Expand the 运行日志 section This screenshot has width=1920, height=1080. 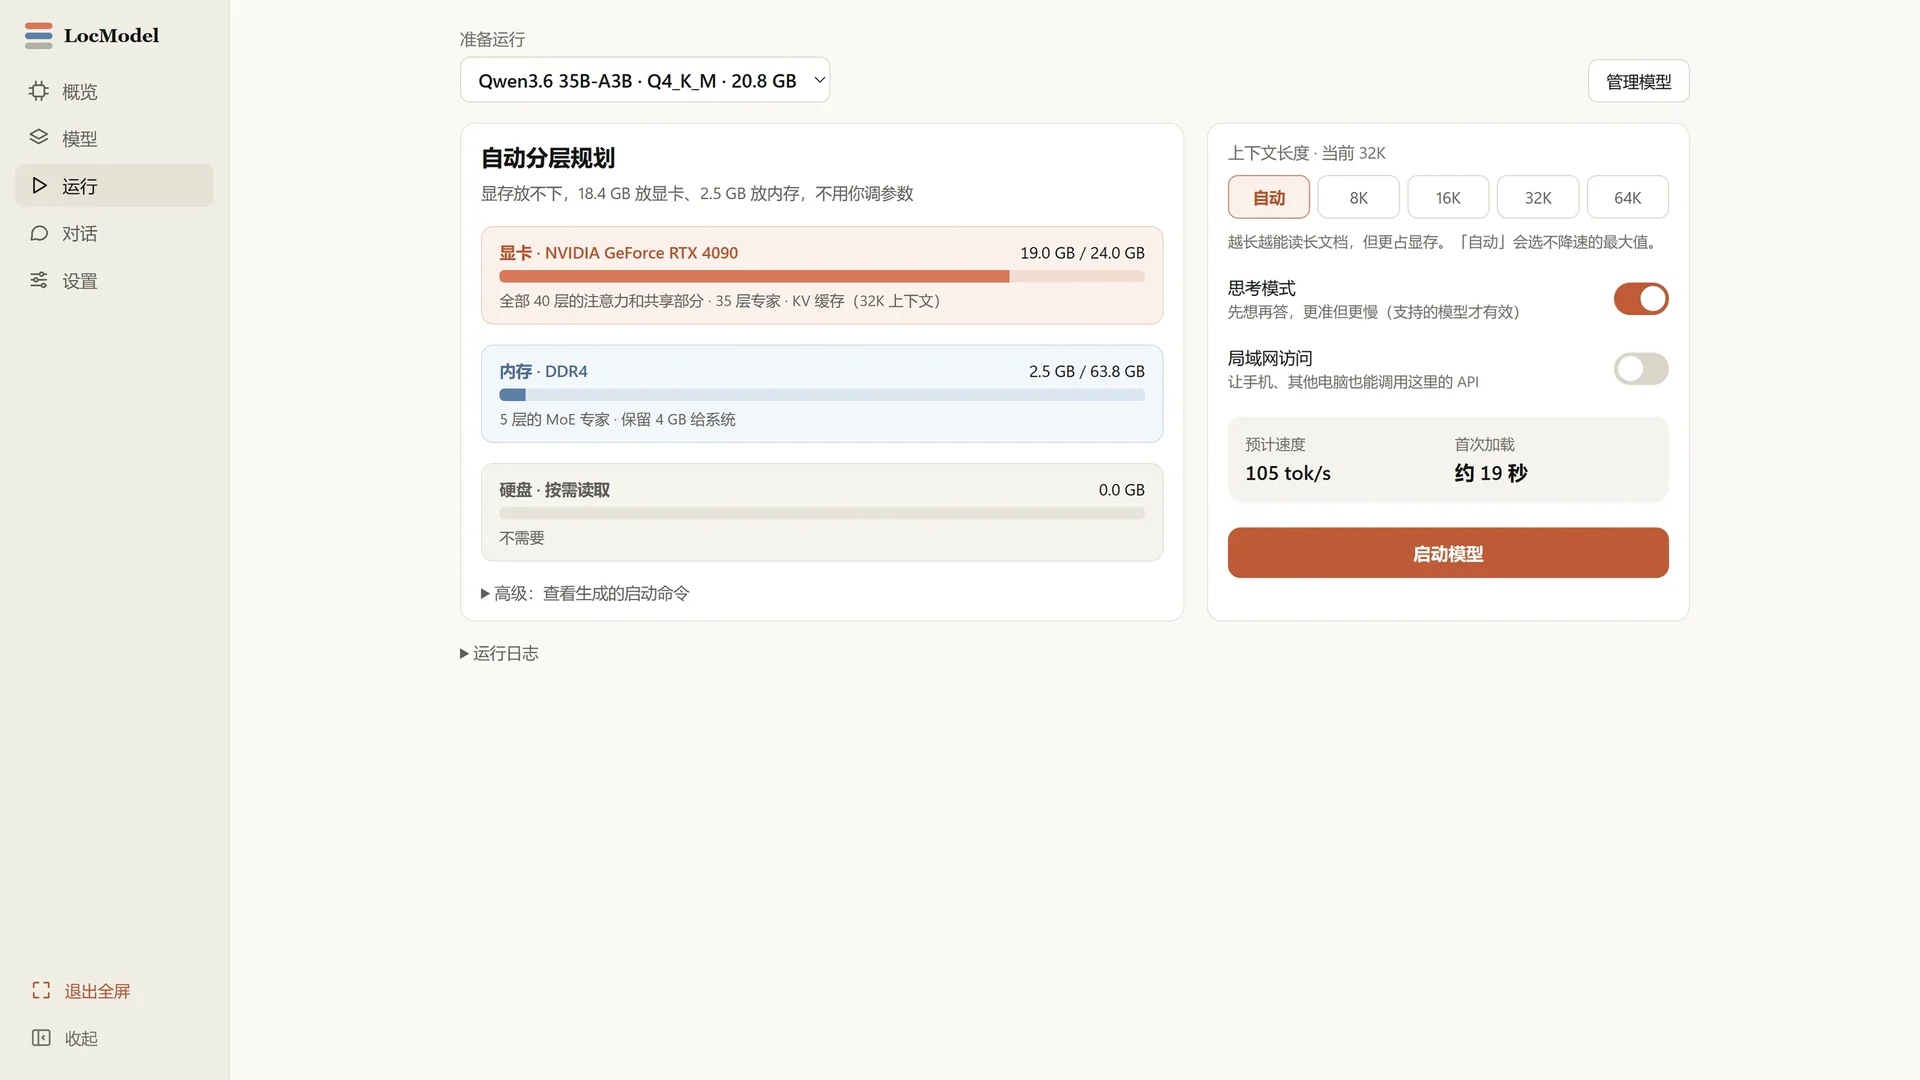pos(499,653)
